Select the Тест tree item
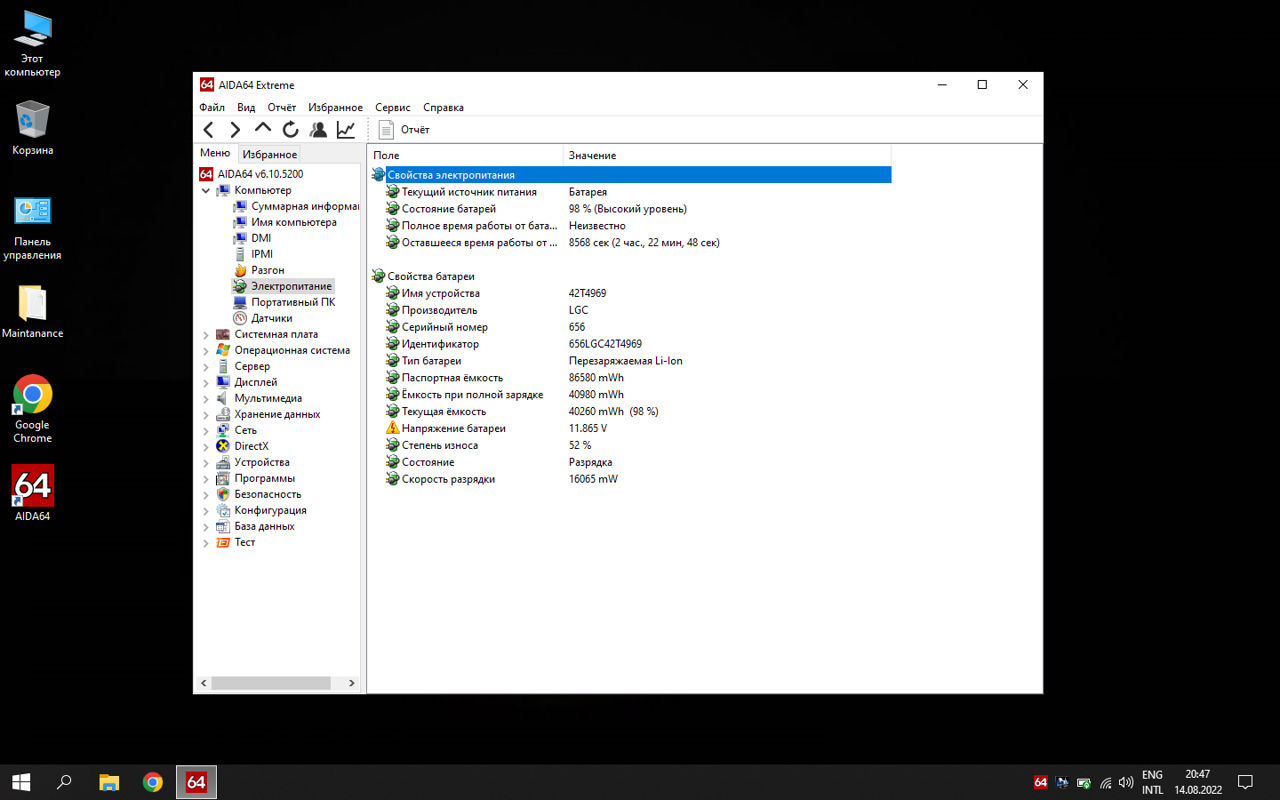 [236, 542]
